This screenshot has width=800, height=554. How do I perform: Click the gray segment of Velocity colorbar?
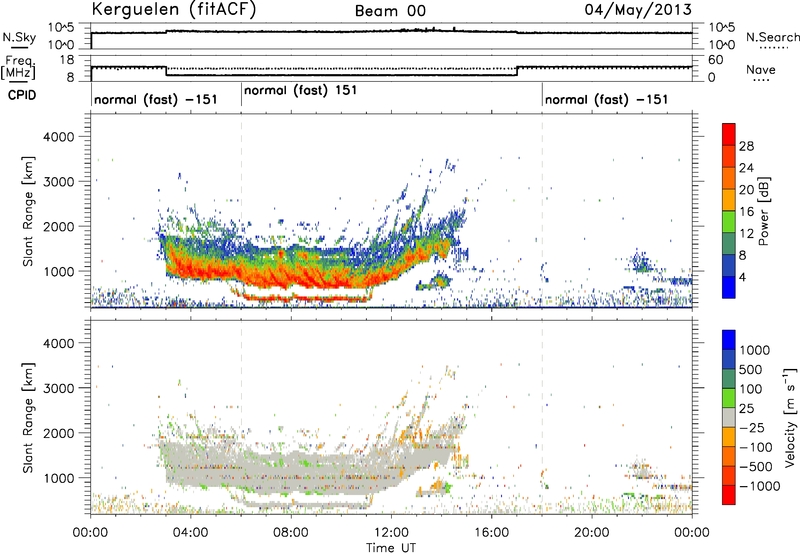click(x=729, y=417)
